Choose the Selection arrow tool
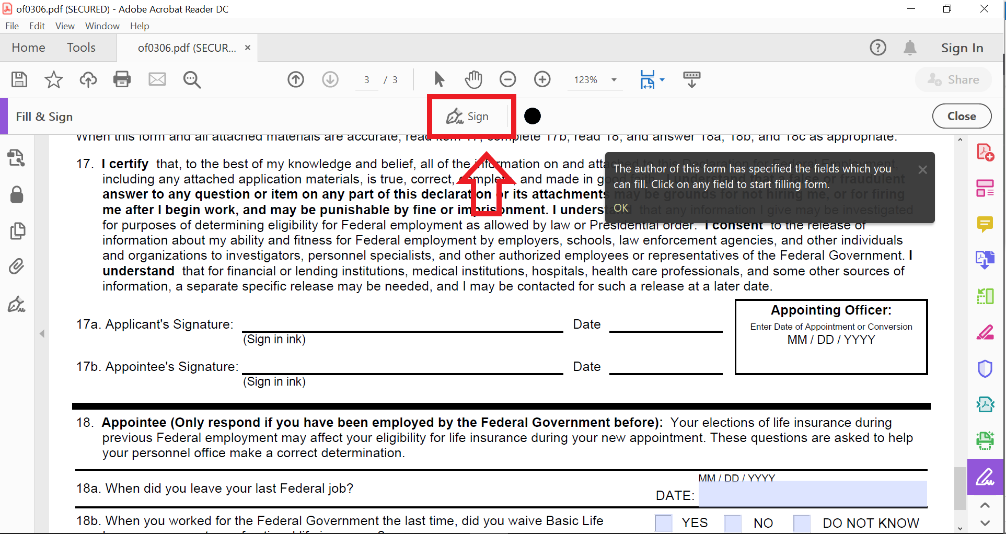The image size is (1006, 534). [439, 80]
